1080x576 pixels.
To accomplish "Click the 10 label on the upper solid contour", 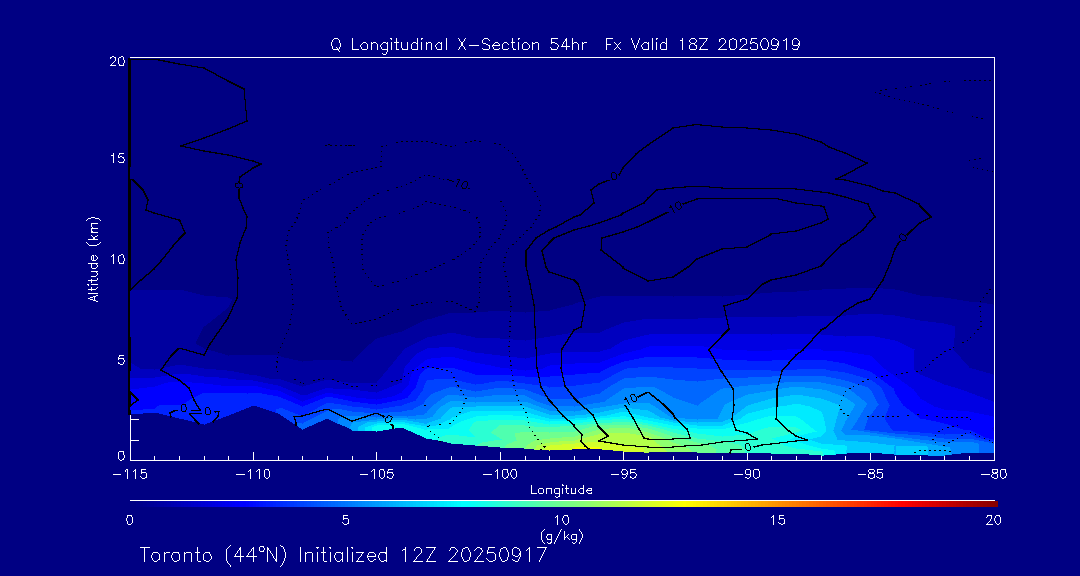I will [676, 206].
